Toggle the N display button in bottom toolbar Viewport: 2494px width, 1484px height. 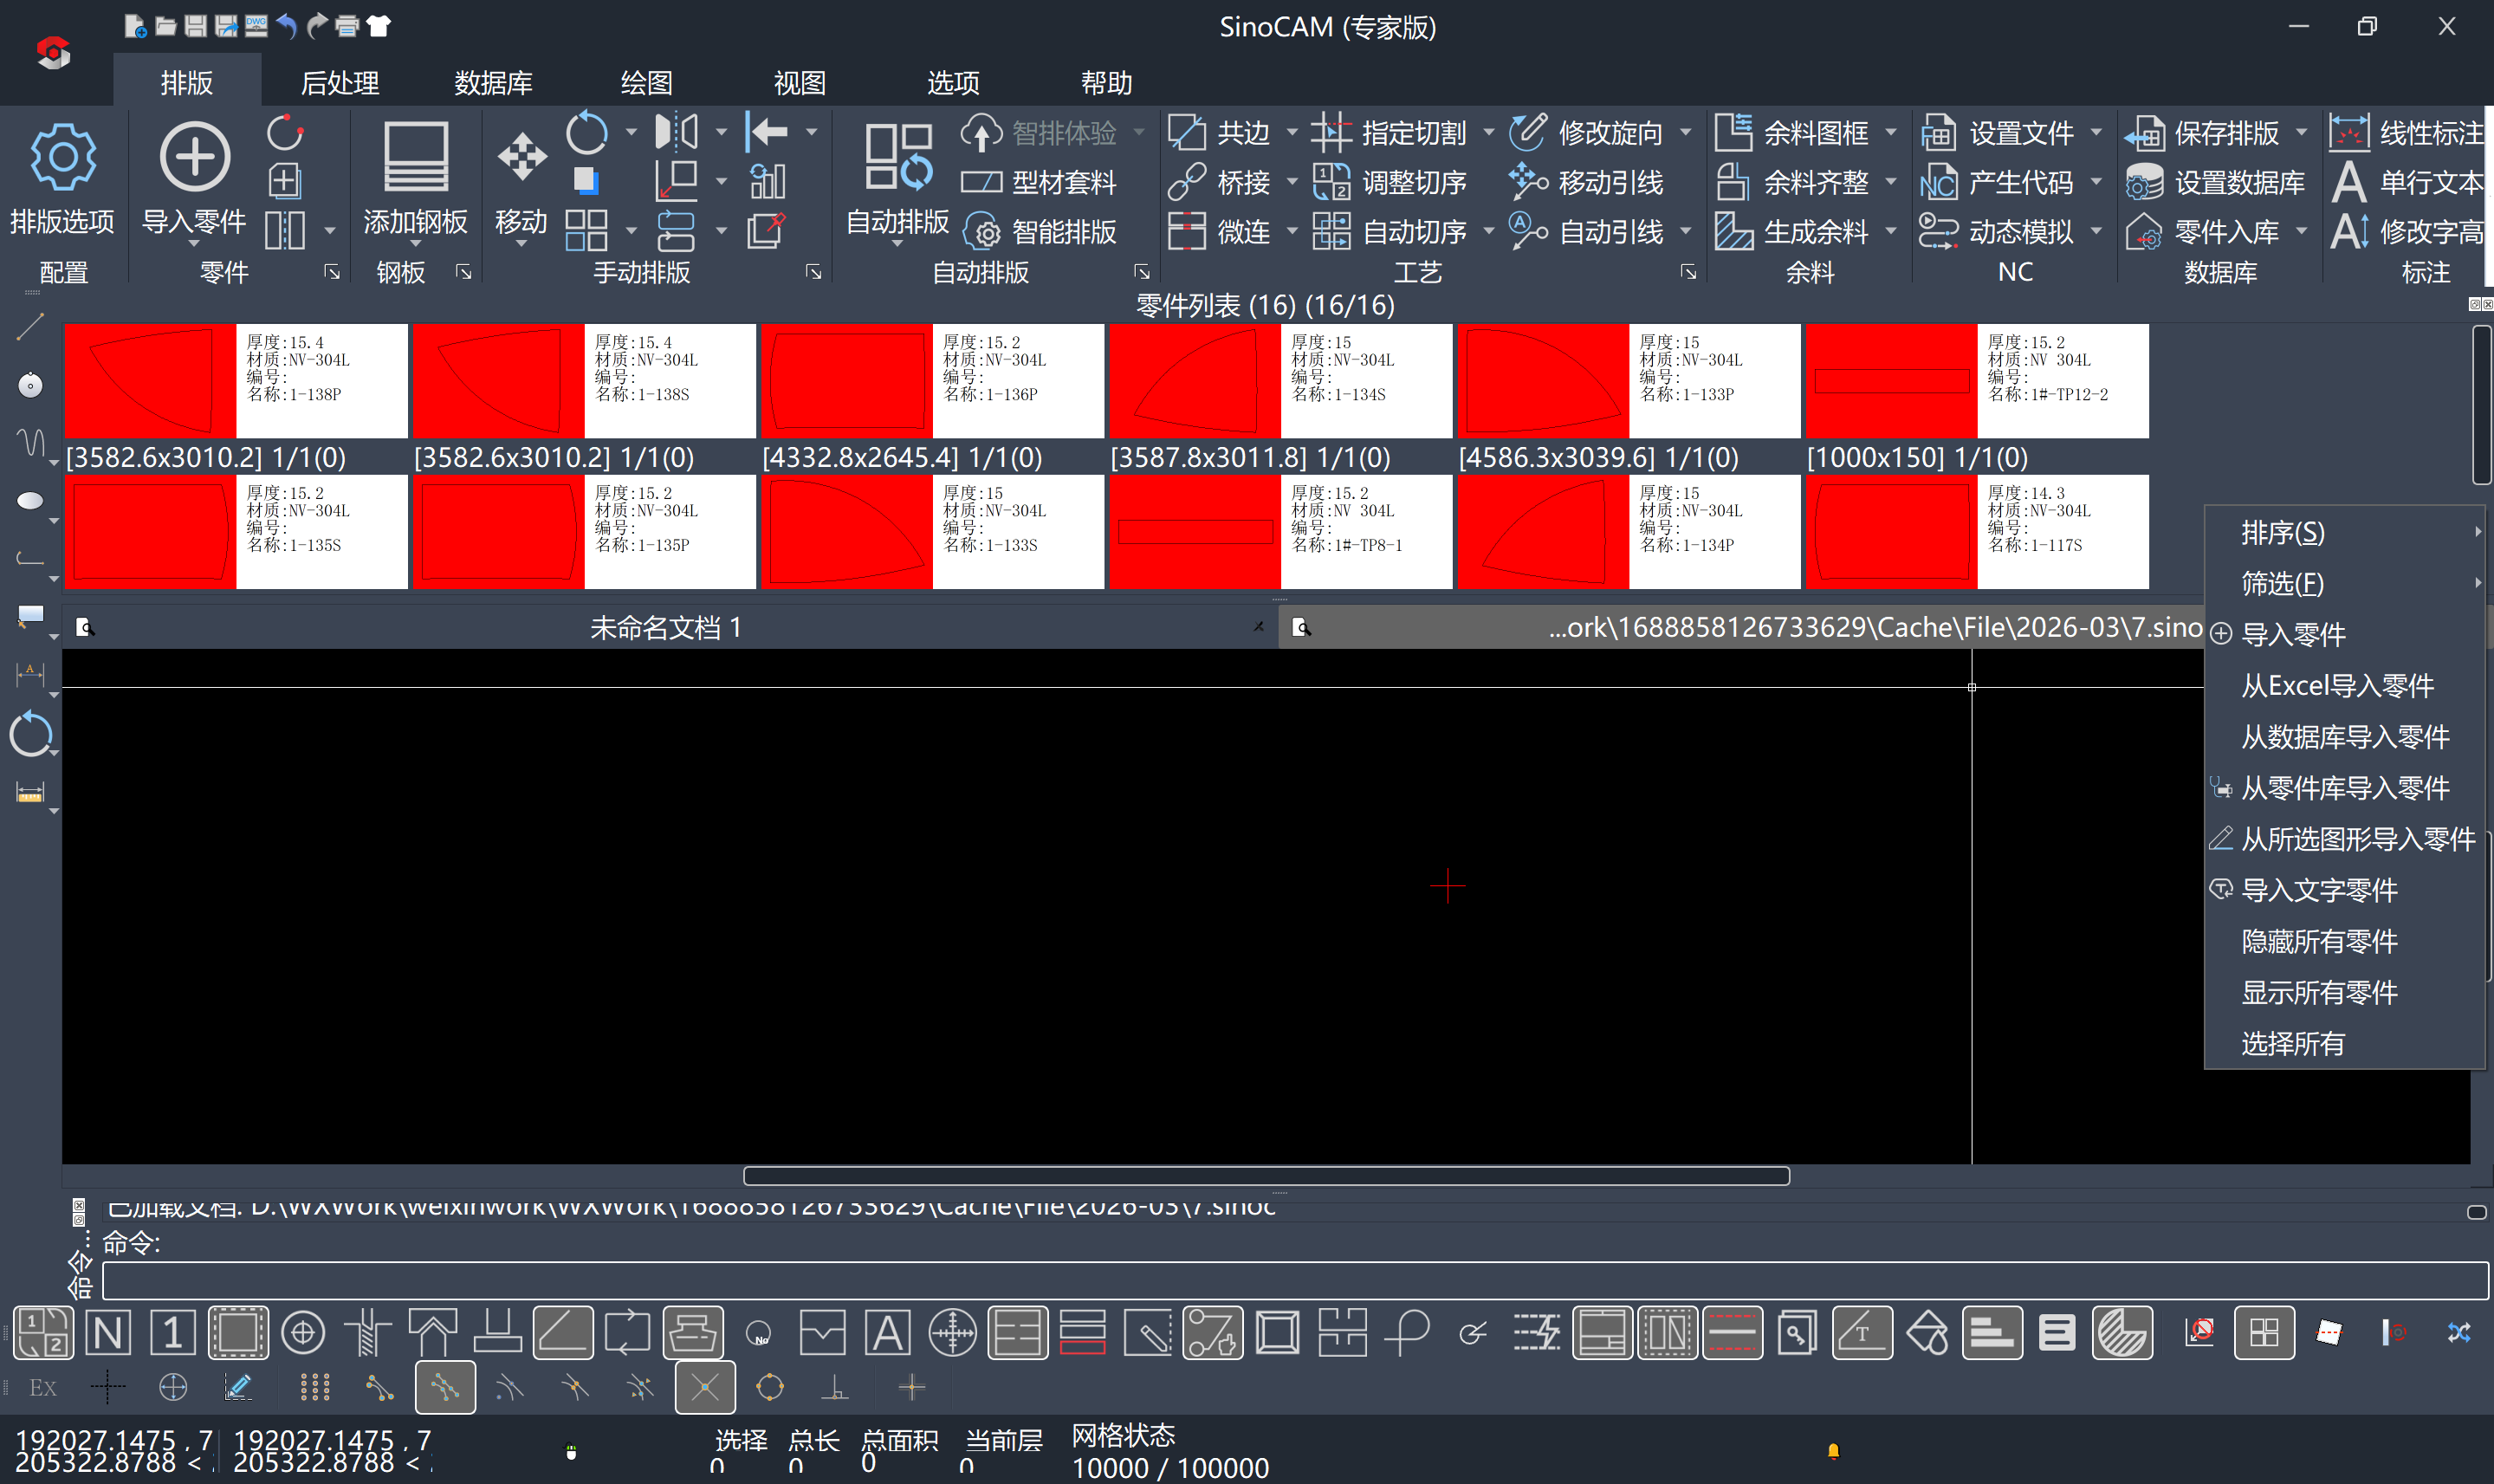[x=107, y=1333]
